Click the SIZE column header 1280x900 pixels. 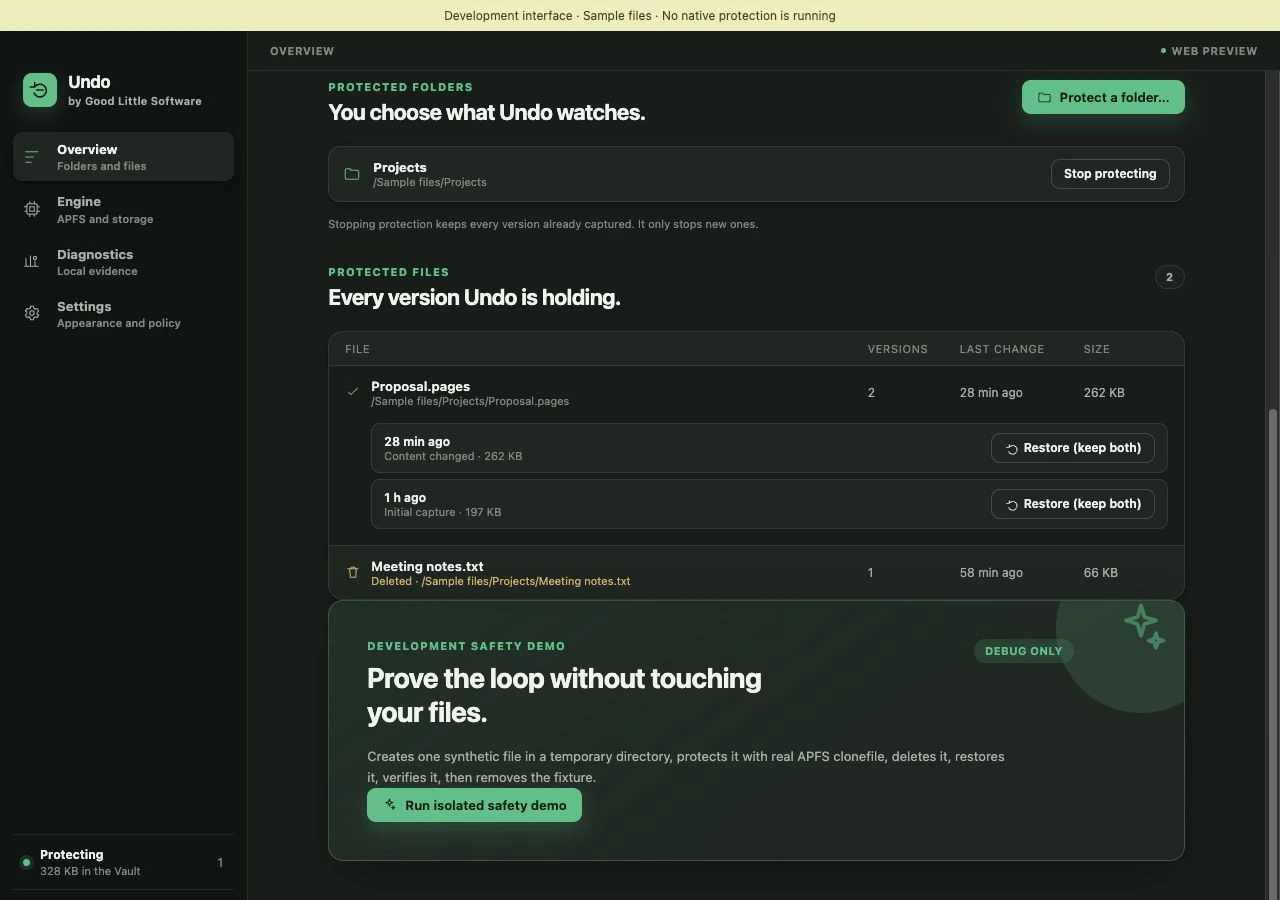click(x=1096, y=349)
